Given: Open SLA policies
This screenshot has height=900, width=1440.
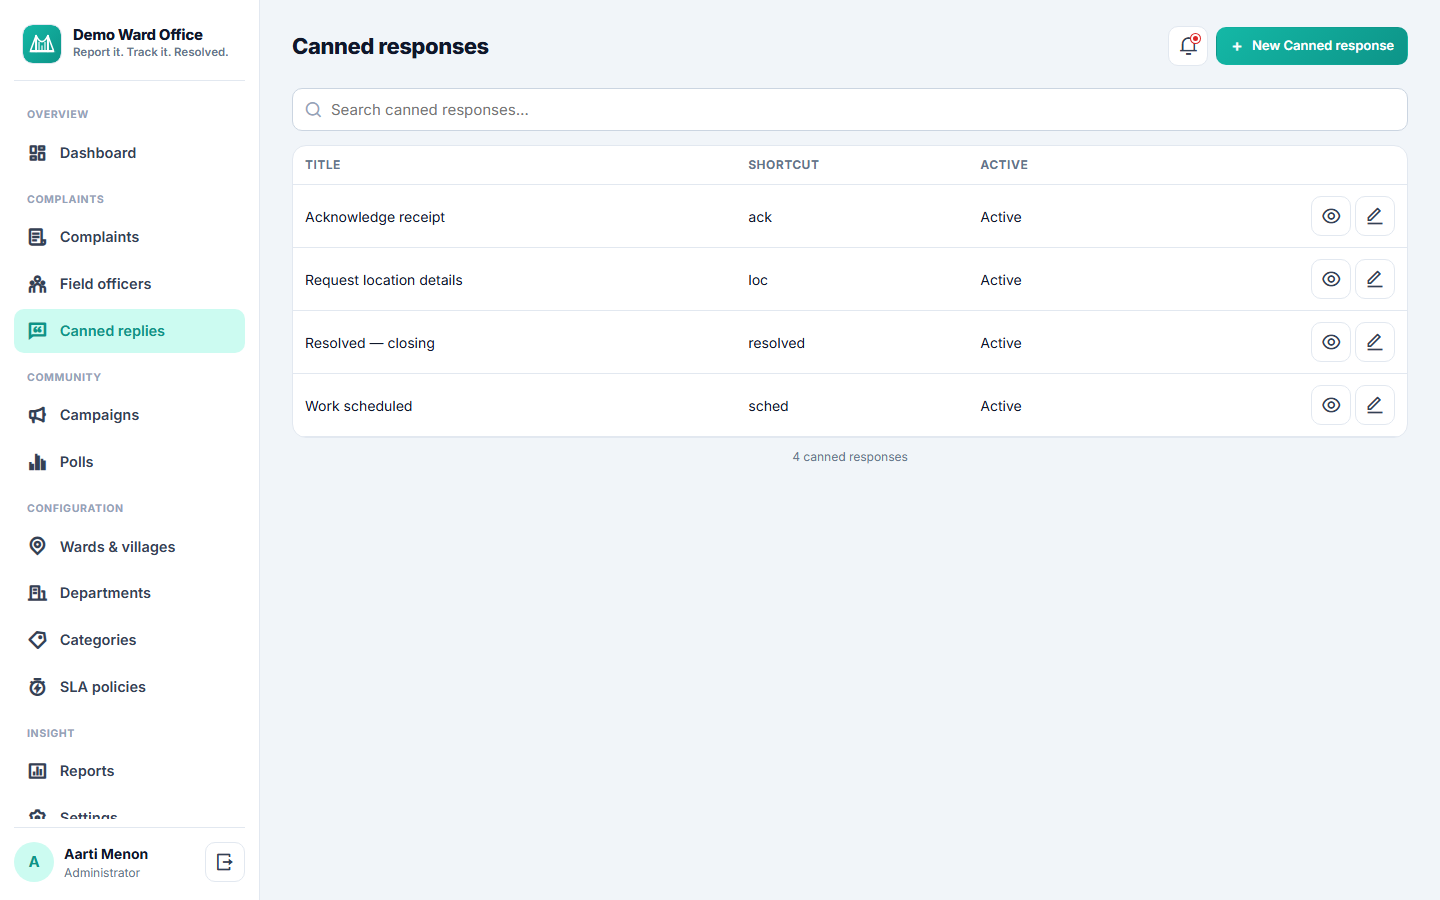Looking at the screenshot, I should coord(129,687).
